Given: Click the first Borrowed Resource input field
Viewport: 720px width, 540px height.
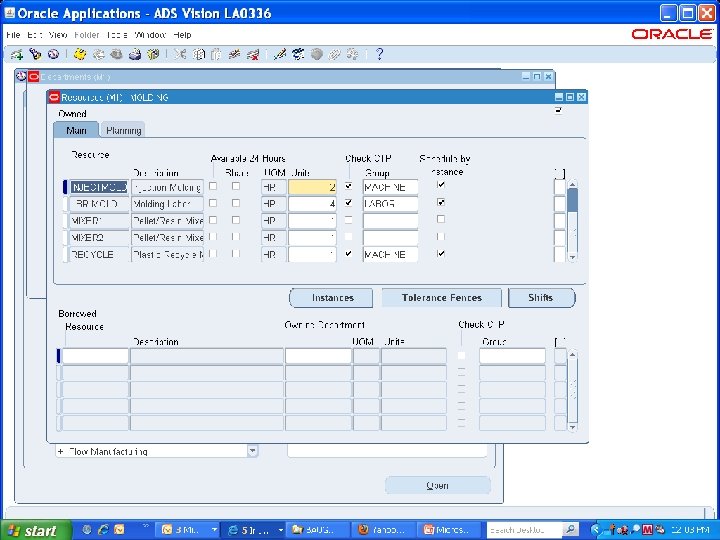Looking at the screenshot, I should (95, 356).
